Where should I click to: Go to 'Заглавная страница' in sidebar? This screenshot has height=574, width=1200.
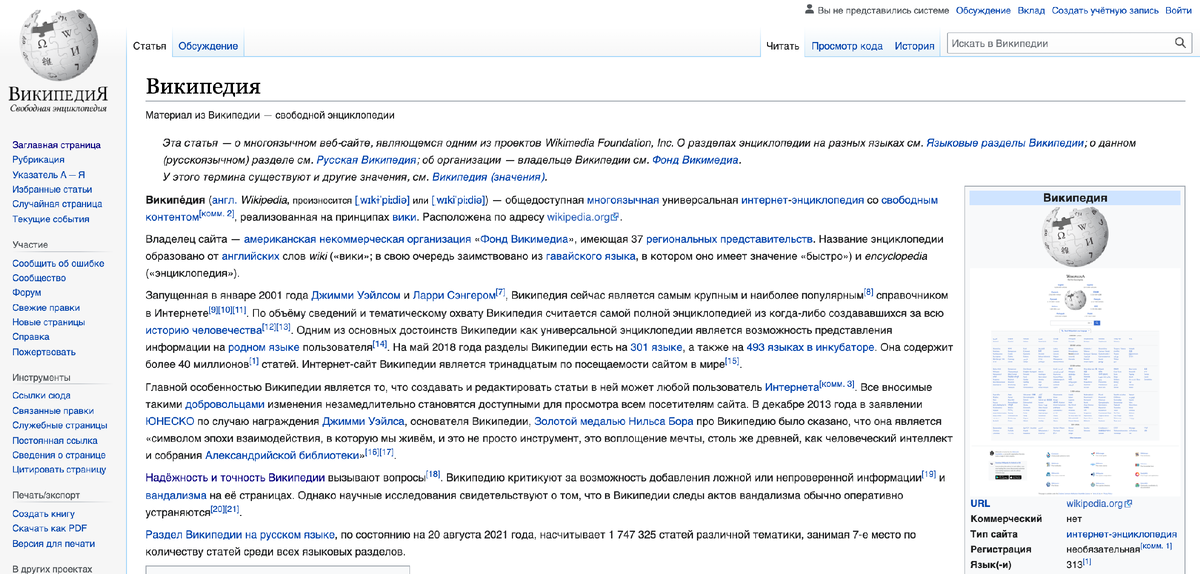56,145
